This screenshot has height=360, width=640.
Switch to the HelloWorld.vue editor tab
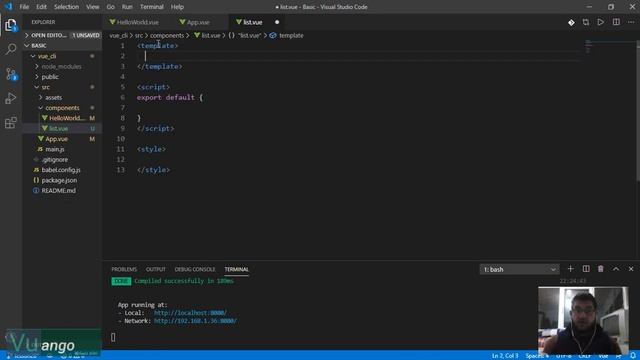138,22
